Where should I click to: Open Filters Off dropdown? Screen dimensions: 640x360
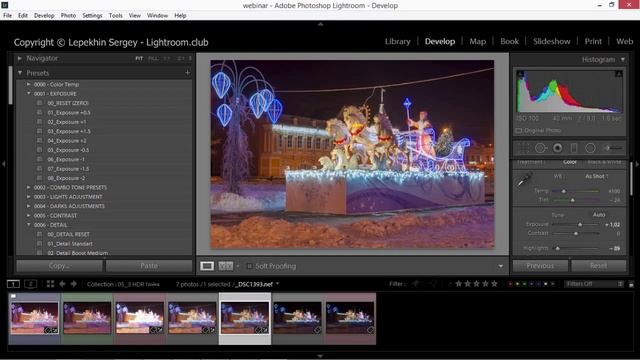pos(594,284)
